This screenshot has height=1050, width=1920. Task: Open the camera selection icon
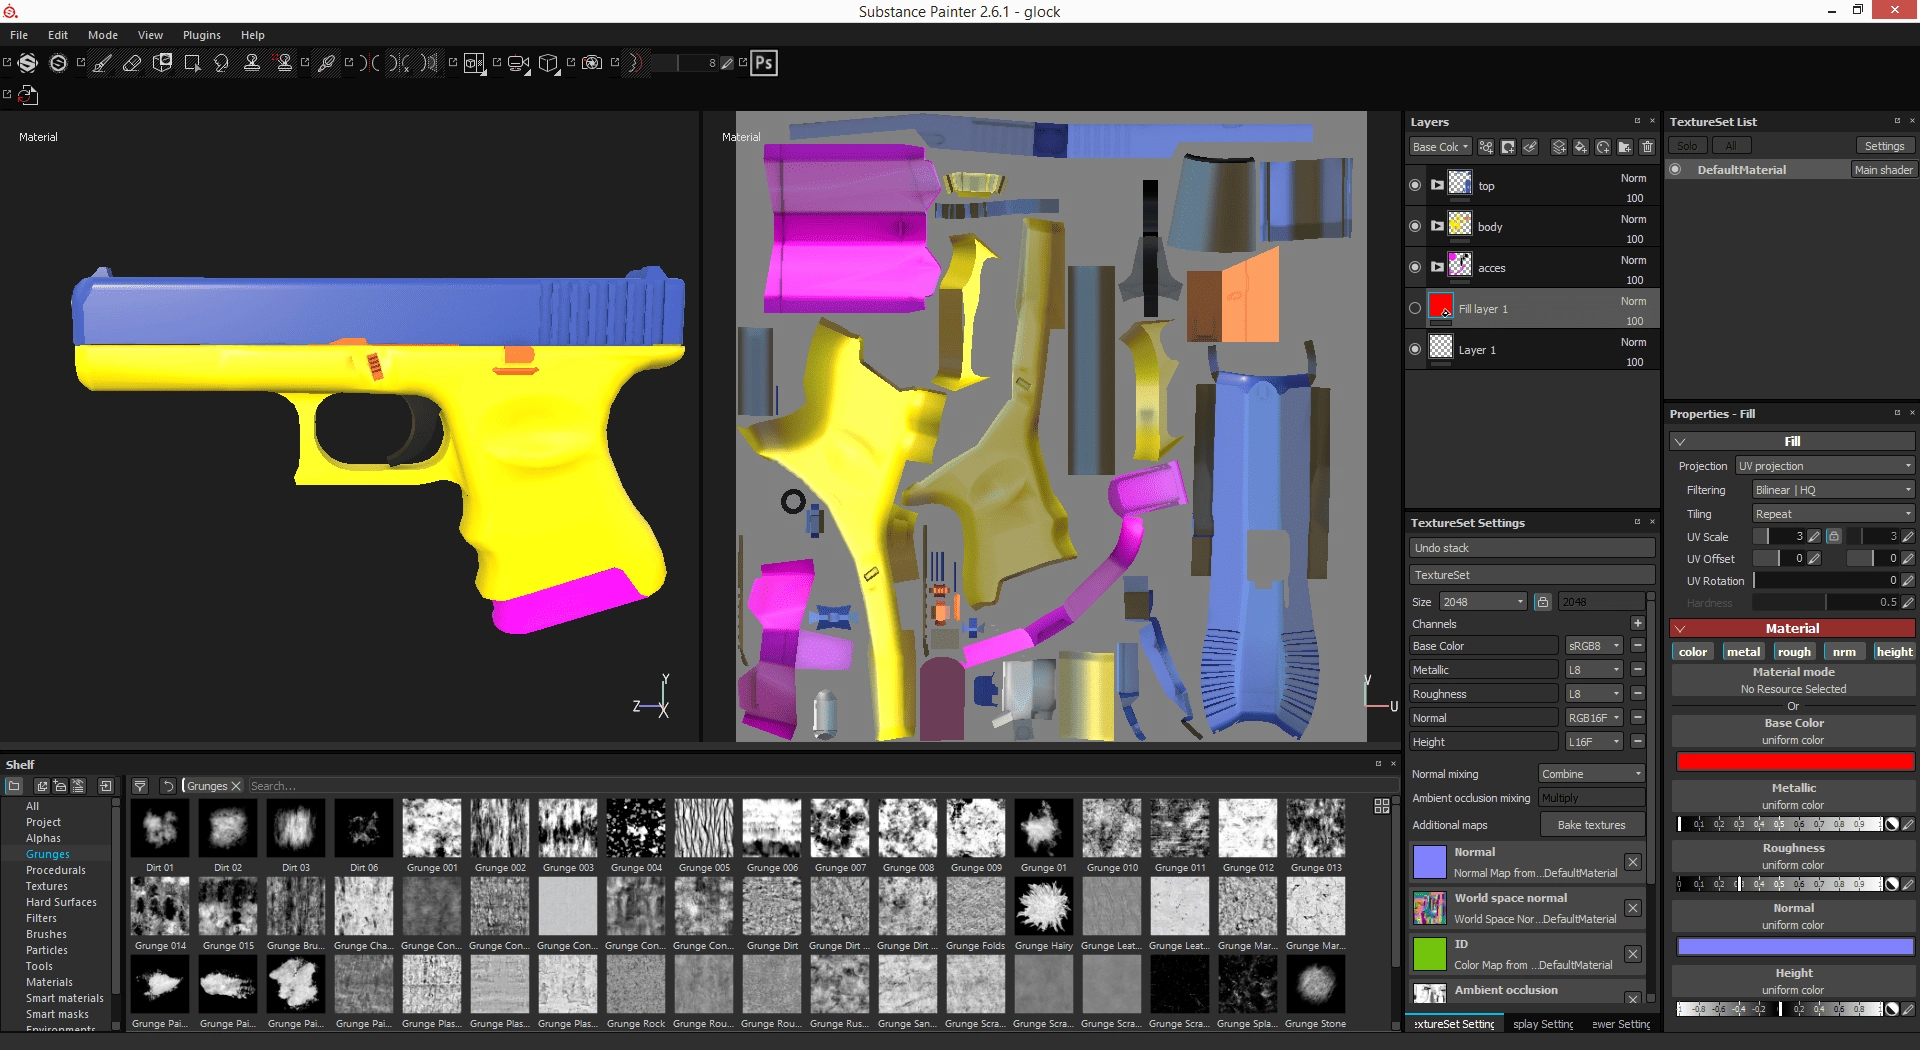518,63
